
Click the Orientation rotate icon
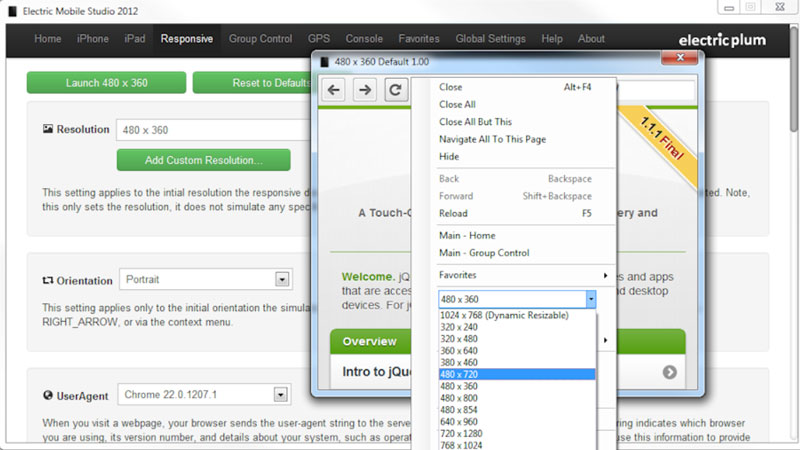pos(47,281)
